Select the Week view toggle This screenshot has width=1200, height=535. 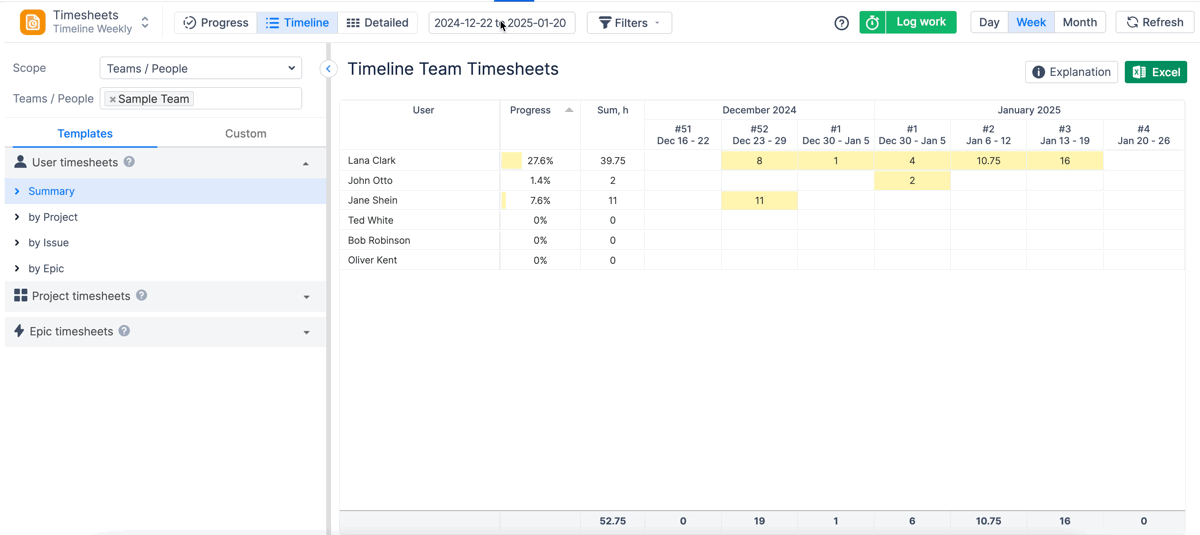click(1031, 22)
